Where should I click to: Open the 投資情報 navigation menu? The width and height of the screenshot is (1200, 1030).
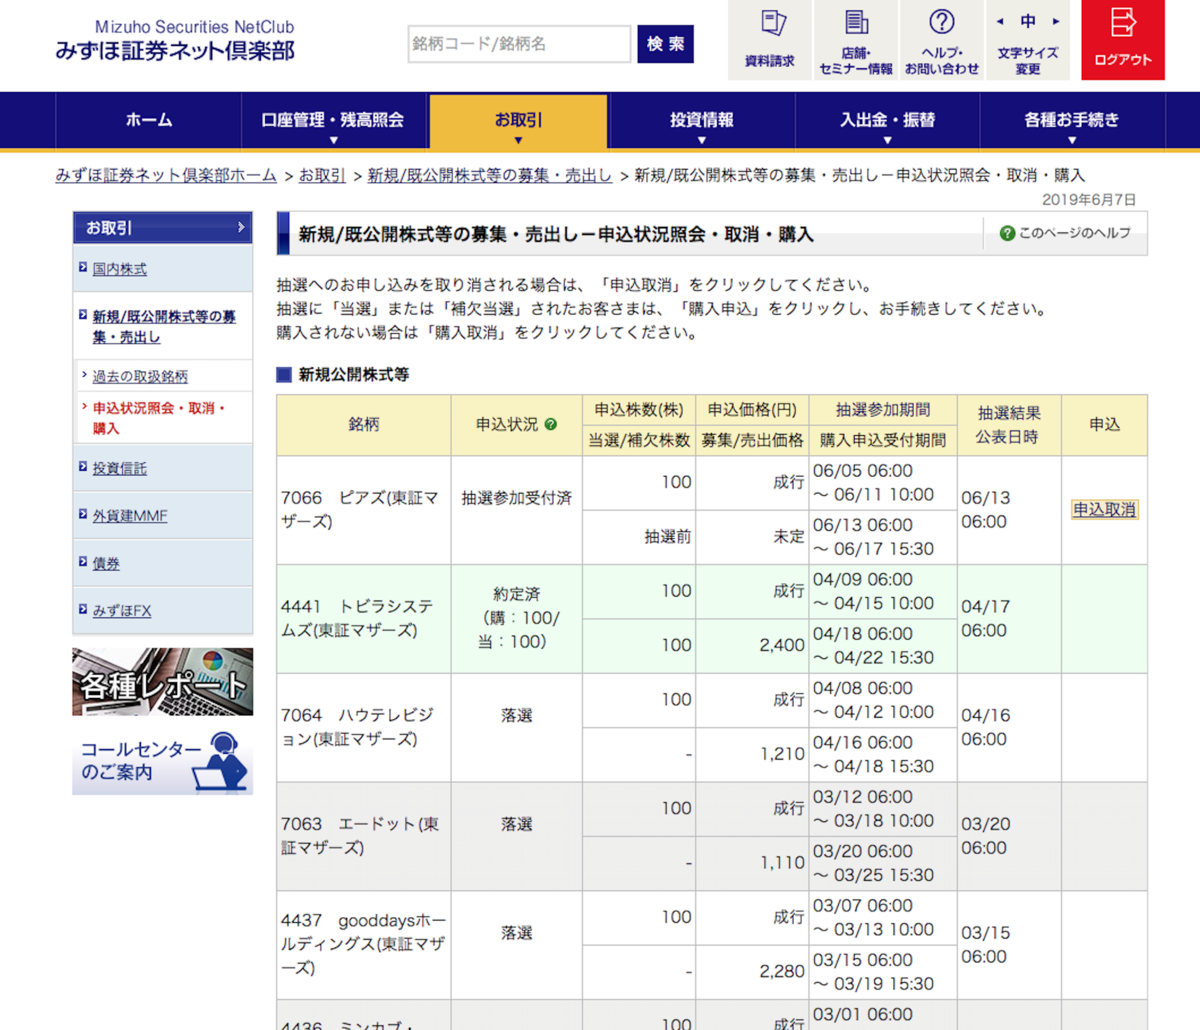coord(702,121)
